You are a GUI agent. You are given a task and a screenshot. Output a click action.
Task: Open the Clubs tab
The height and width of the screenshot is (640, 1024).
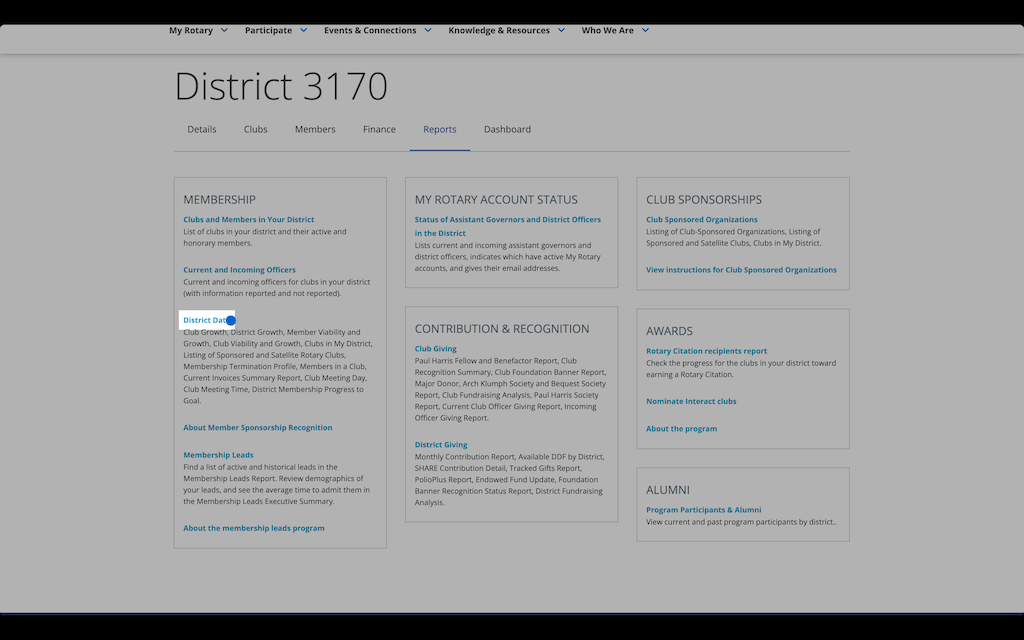(256, 129)
